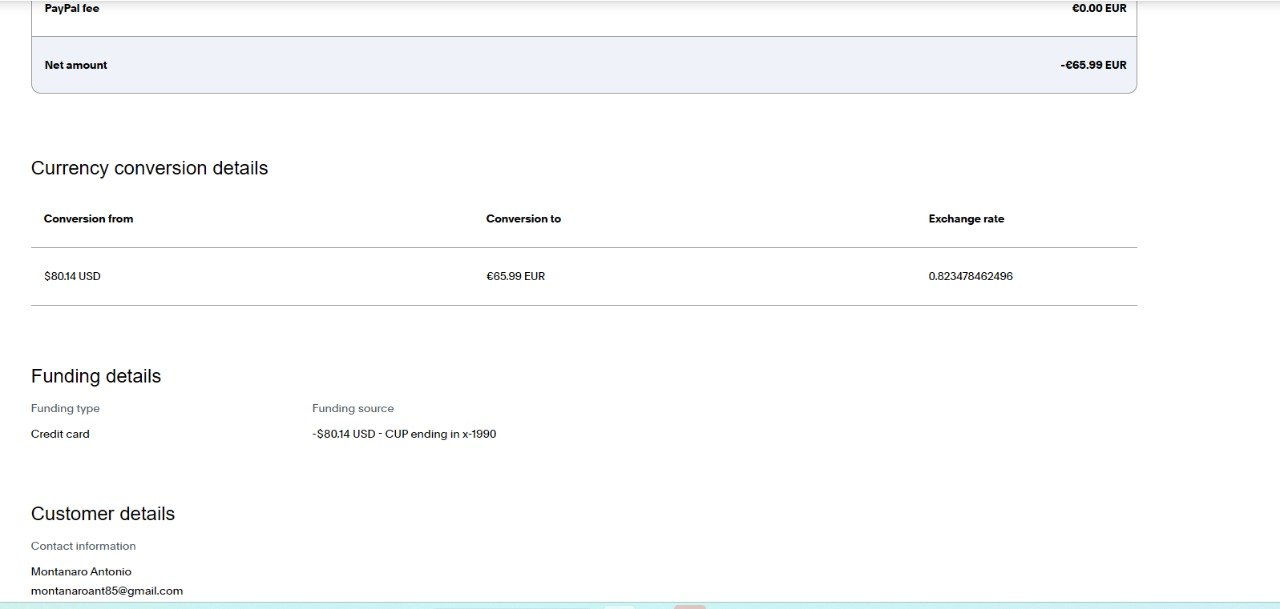
Task: Click the montanaroant85@gmail.com email address
Action: coord(107,591)
